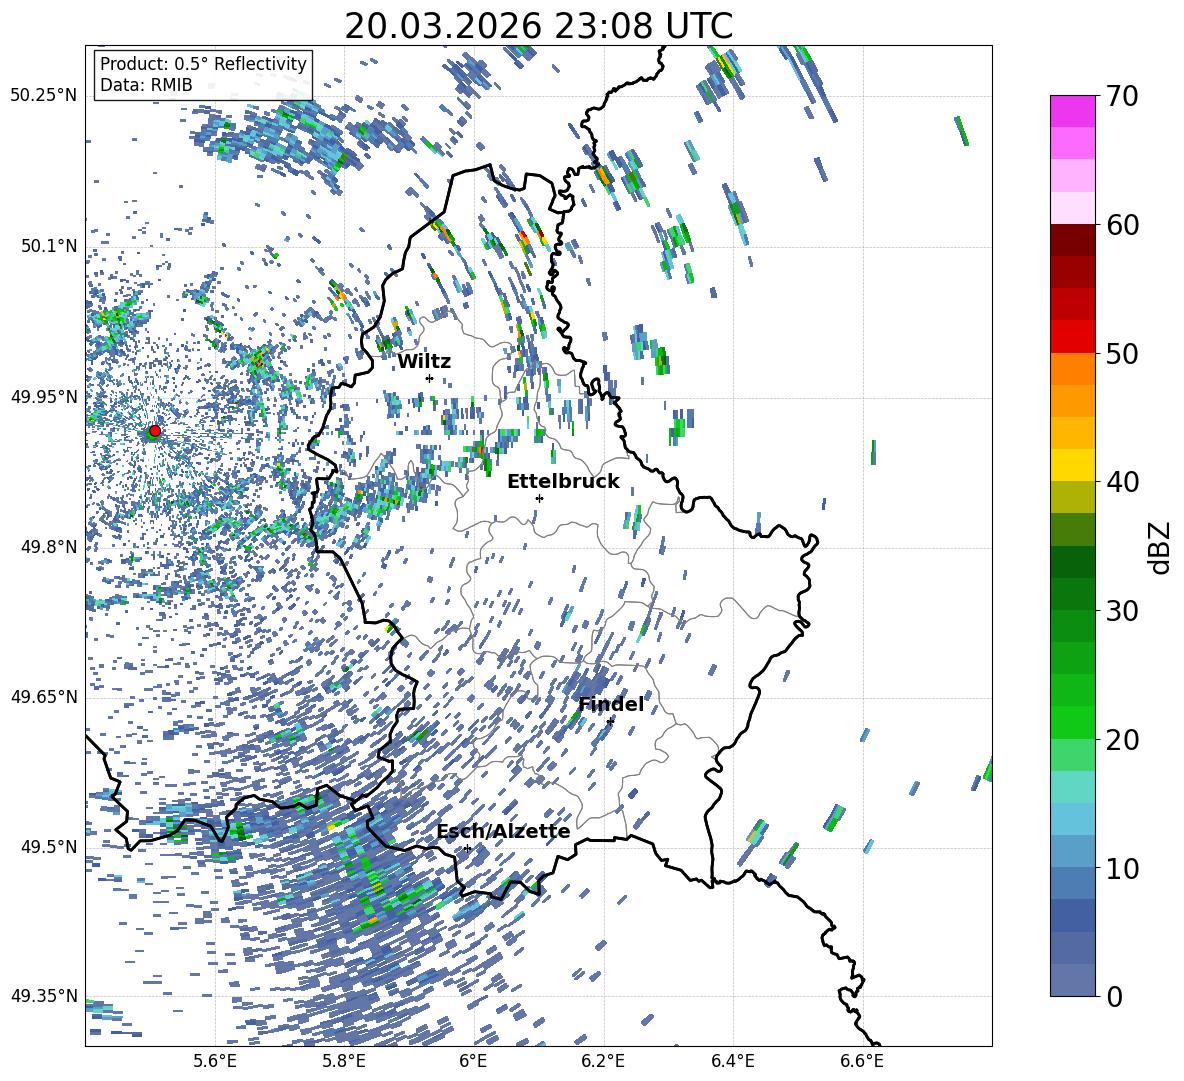
Task: Click the colorbar tick label 70
Action: click(1126, 97)
